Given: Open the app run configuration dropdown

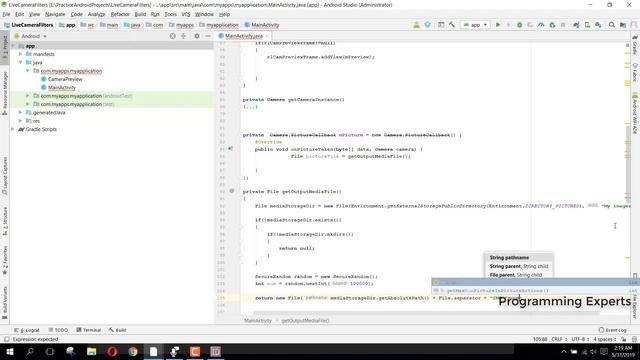Looking at the screenshot, I should tap(476, 25).
